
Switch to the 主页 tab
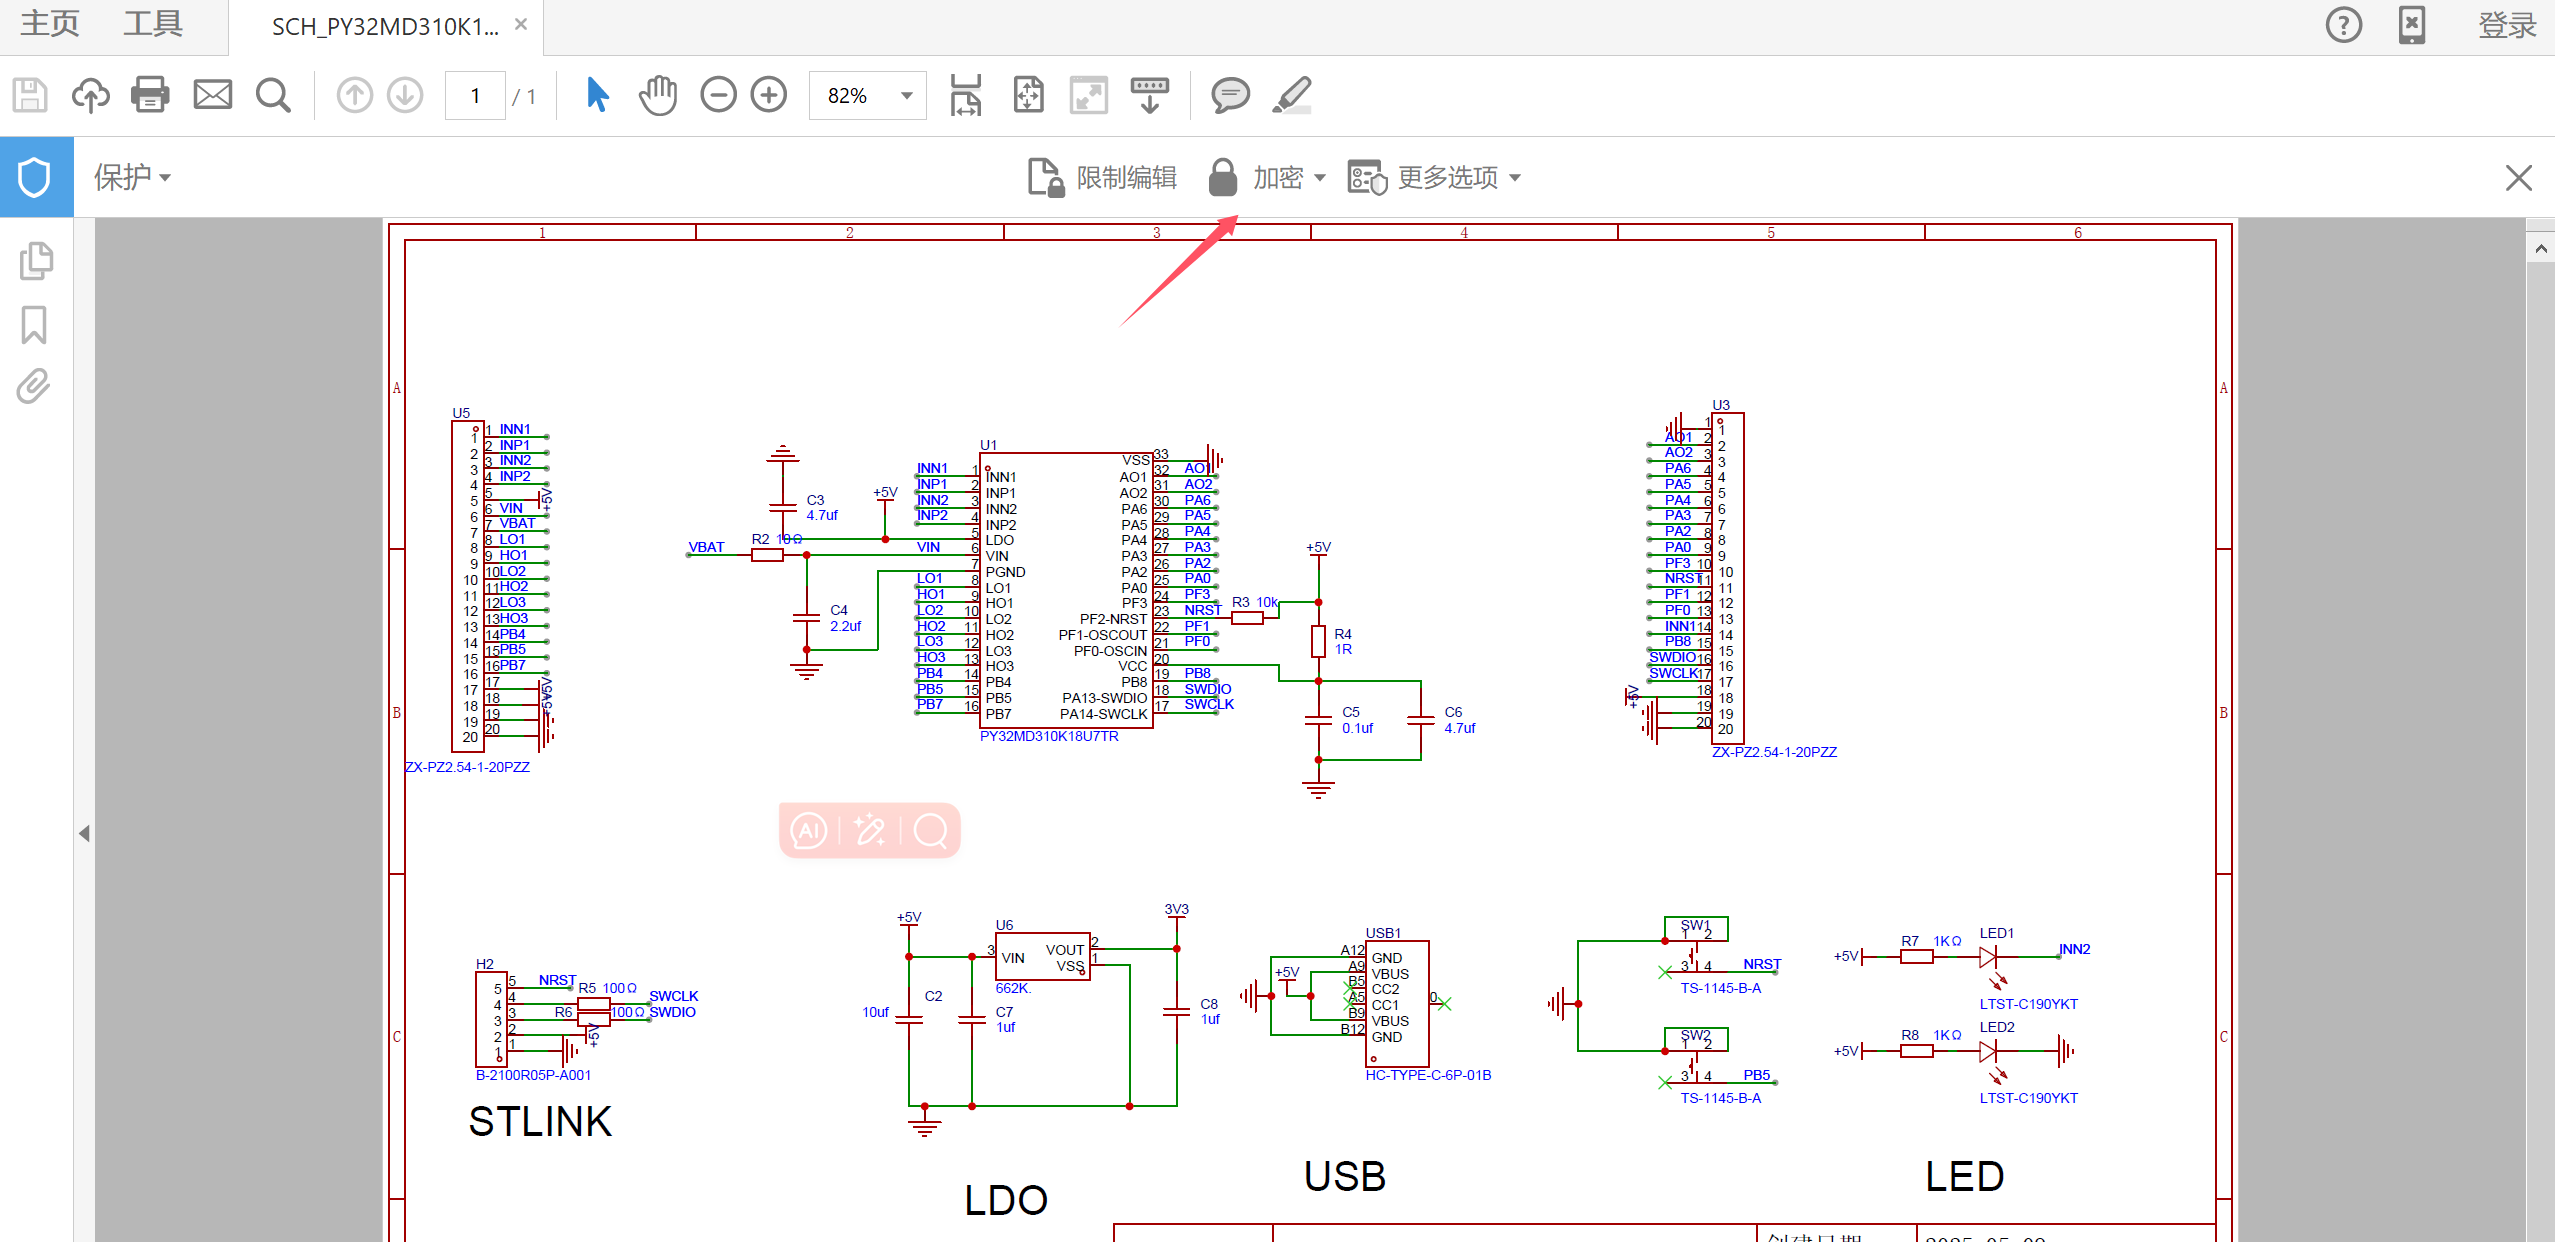point(50,24)
